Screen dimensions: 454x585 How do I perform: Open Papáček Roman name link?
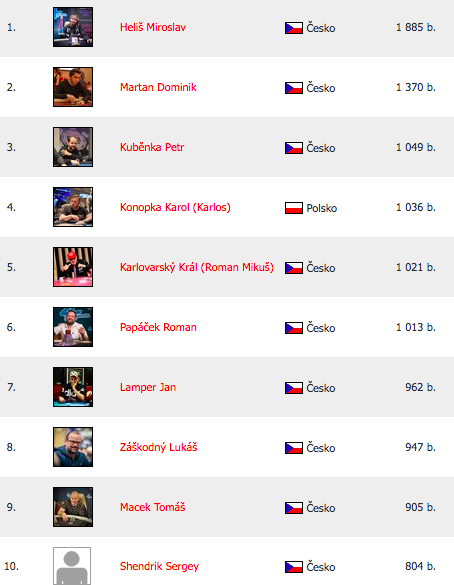[158, 327]
